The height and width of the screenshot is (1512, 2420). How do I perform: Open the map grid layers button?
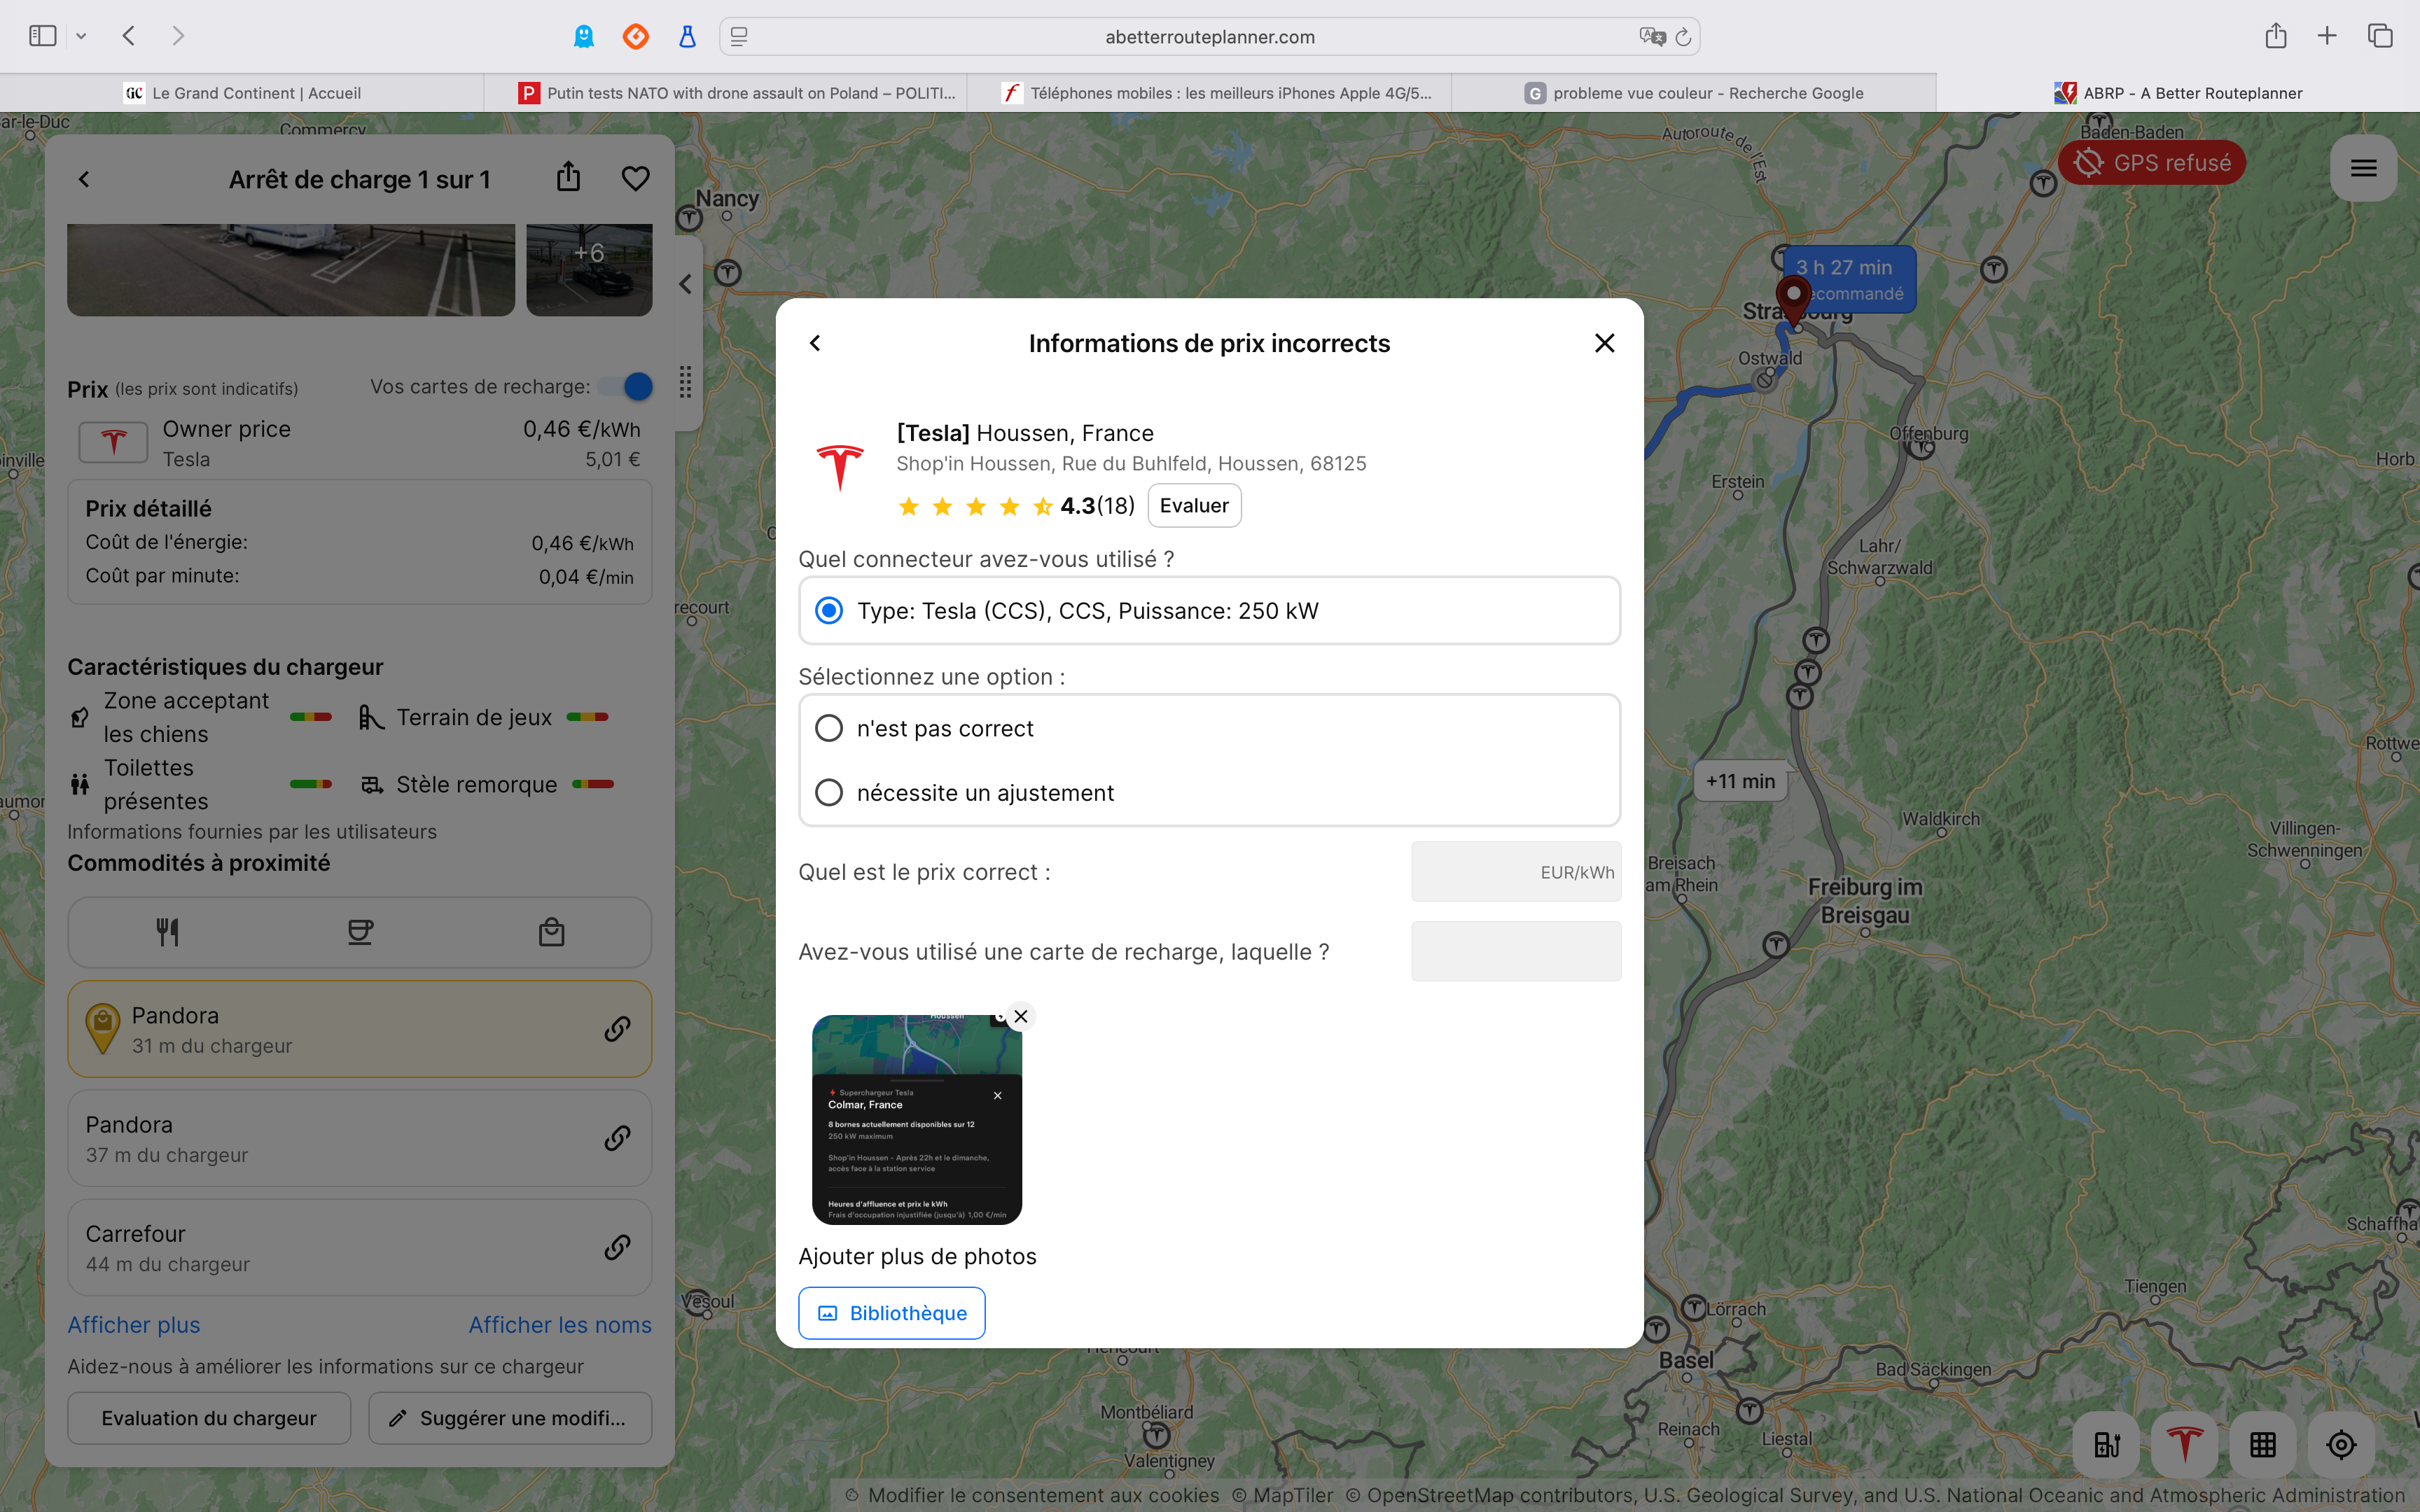point(2263,1444)
